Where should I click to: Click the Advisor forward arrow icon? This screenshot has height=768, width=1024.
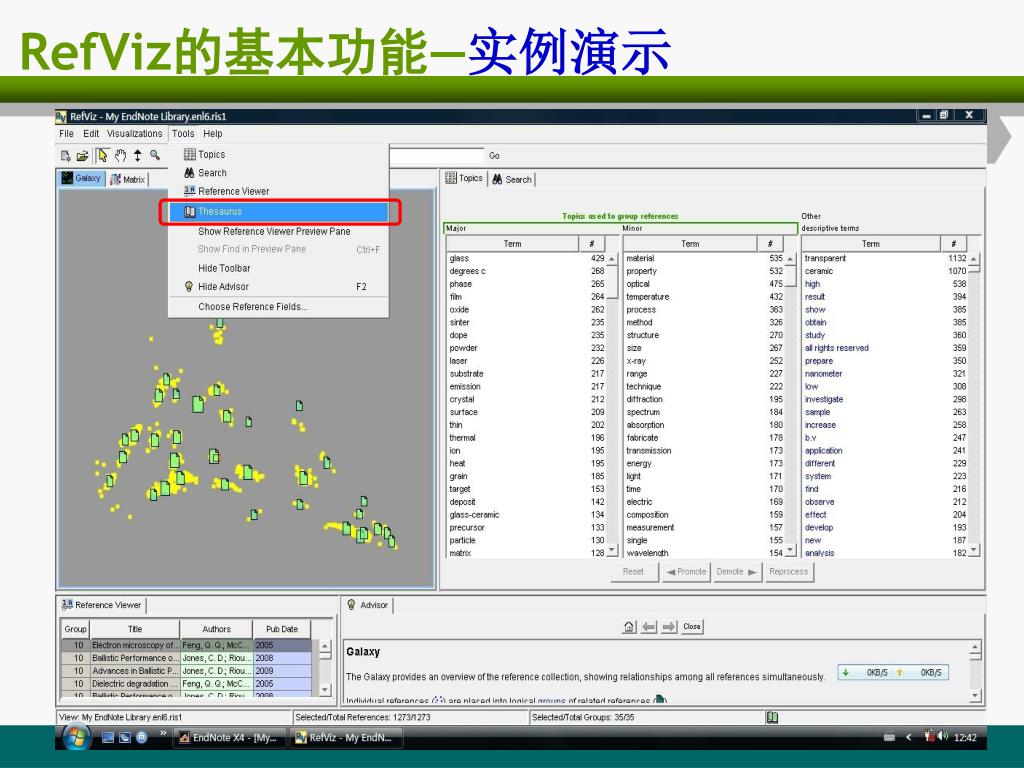(x=669, y=627)
